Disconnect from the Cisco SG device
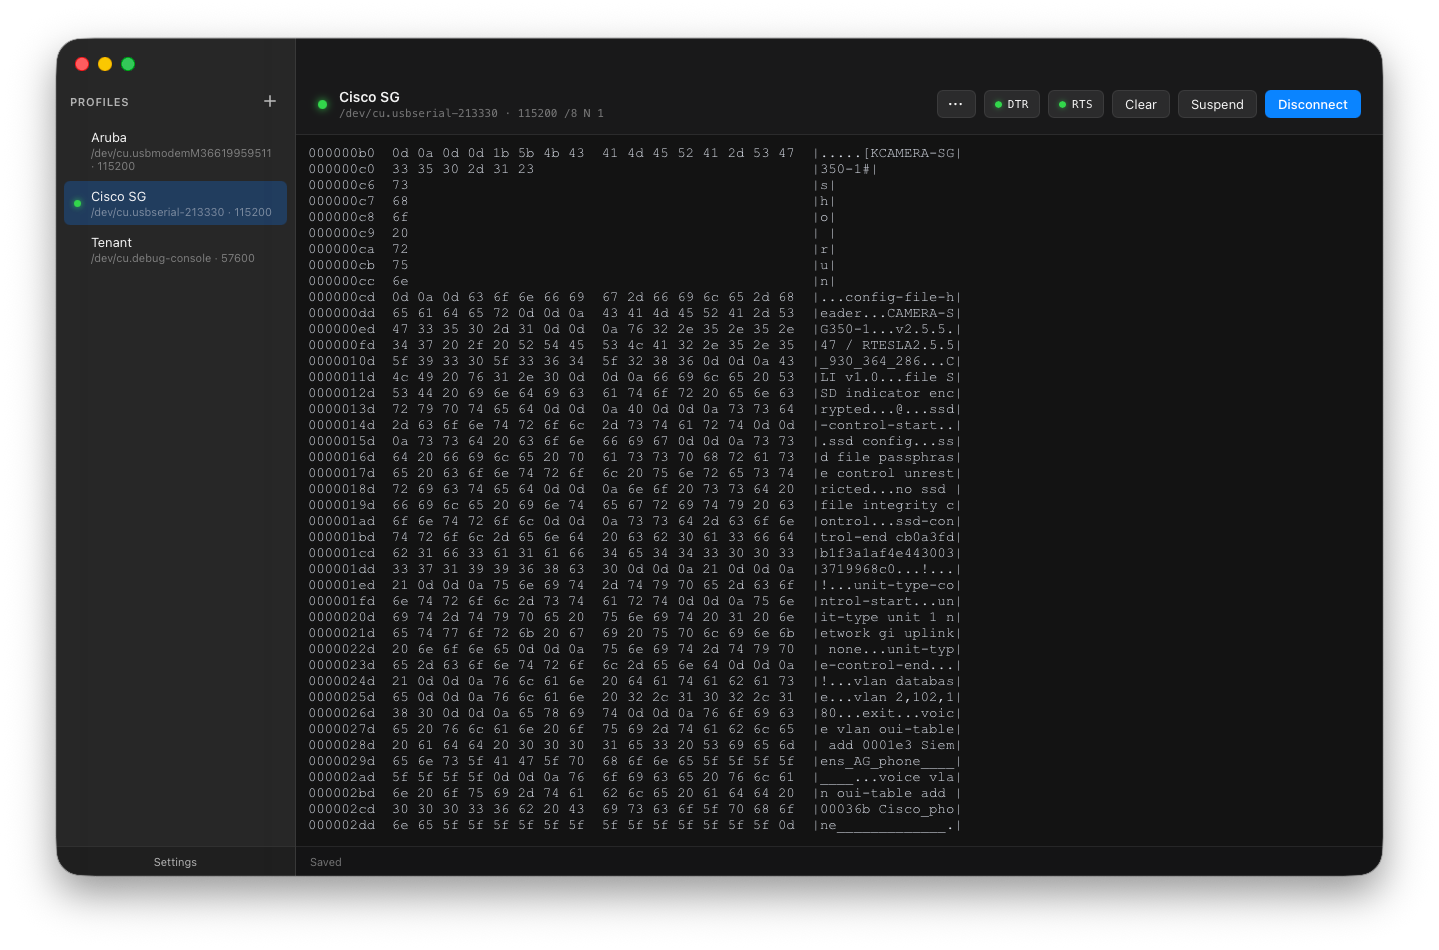1439x950 pixels. point(1312,104)
